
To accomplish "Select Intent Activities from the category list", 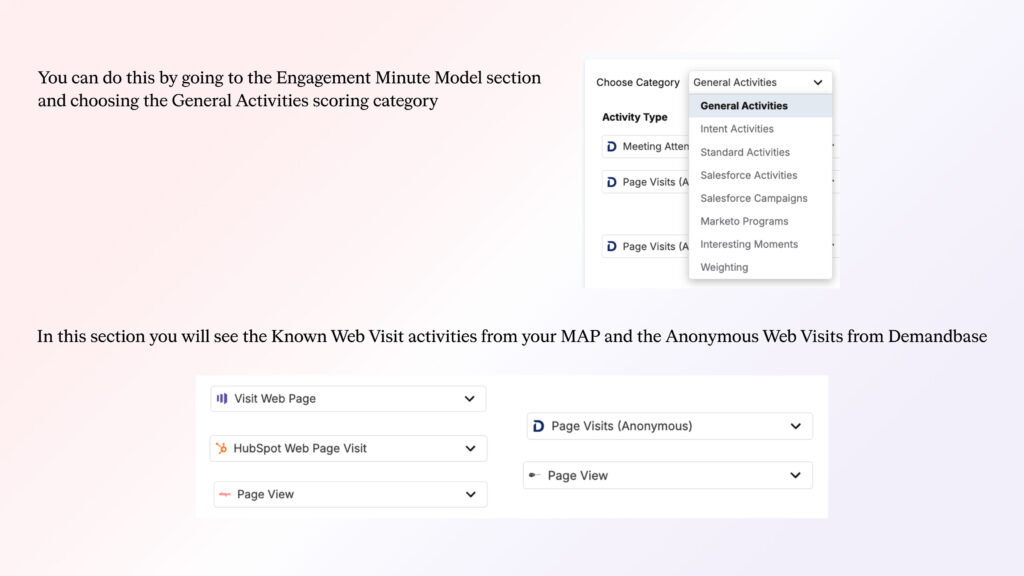I will 736,129.
